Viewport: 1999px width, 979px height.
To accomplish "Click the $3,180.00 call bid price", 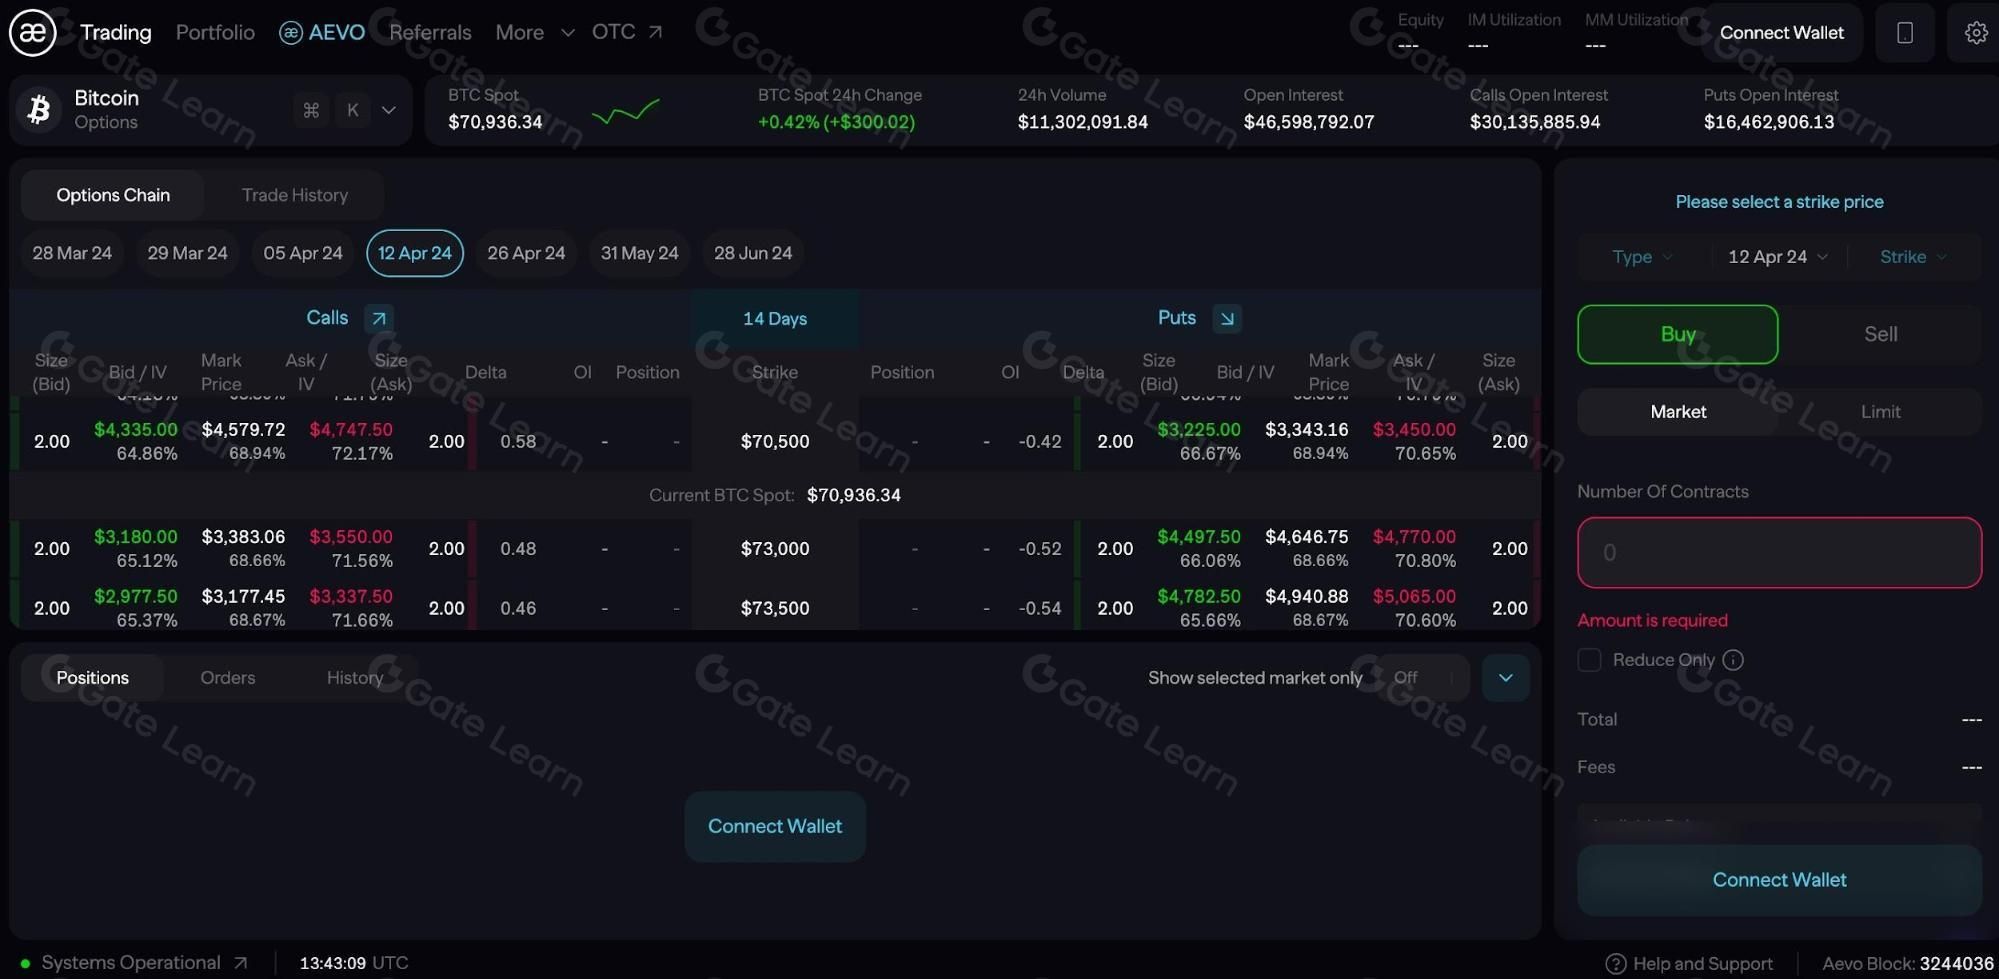I will click(x=136, y=537).
